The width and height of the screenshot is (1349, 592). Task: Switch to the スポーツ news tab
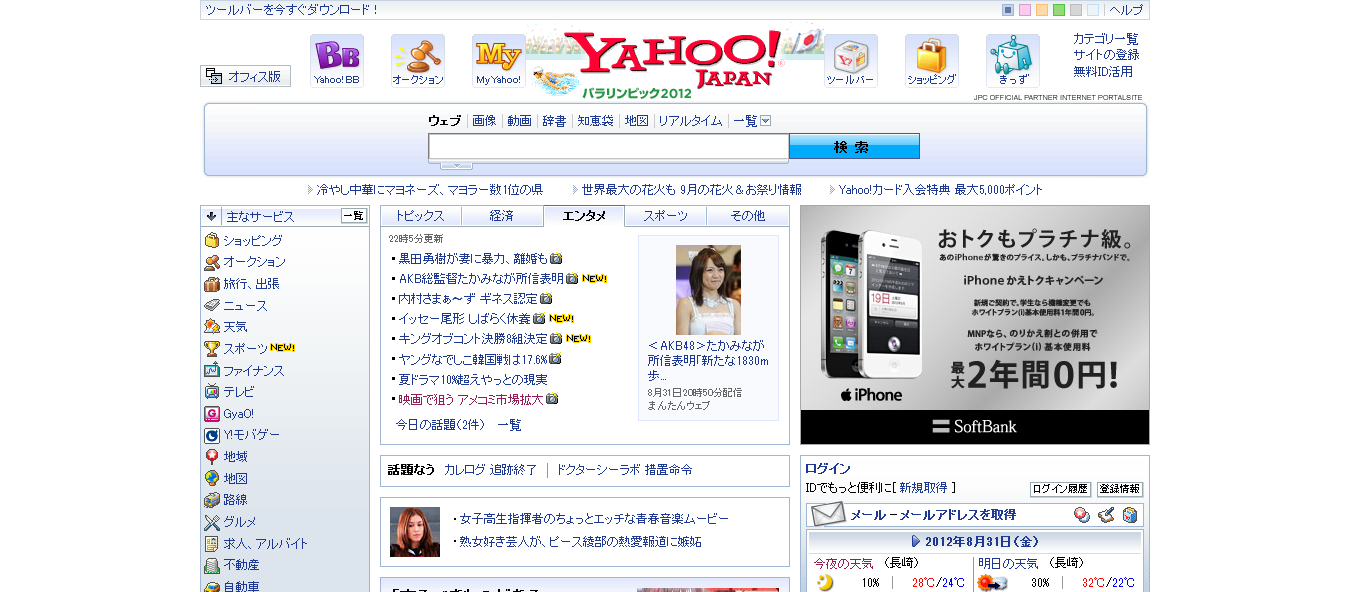tap(666, 216)
